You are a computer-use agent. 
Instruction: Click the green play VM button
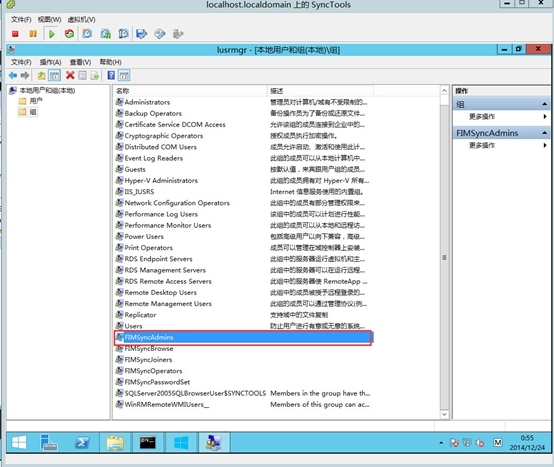pyautogui.click(x=52, y=34)
